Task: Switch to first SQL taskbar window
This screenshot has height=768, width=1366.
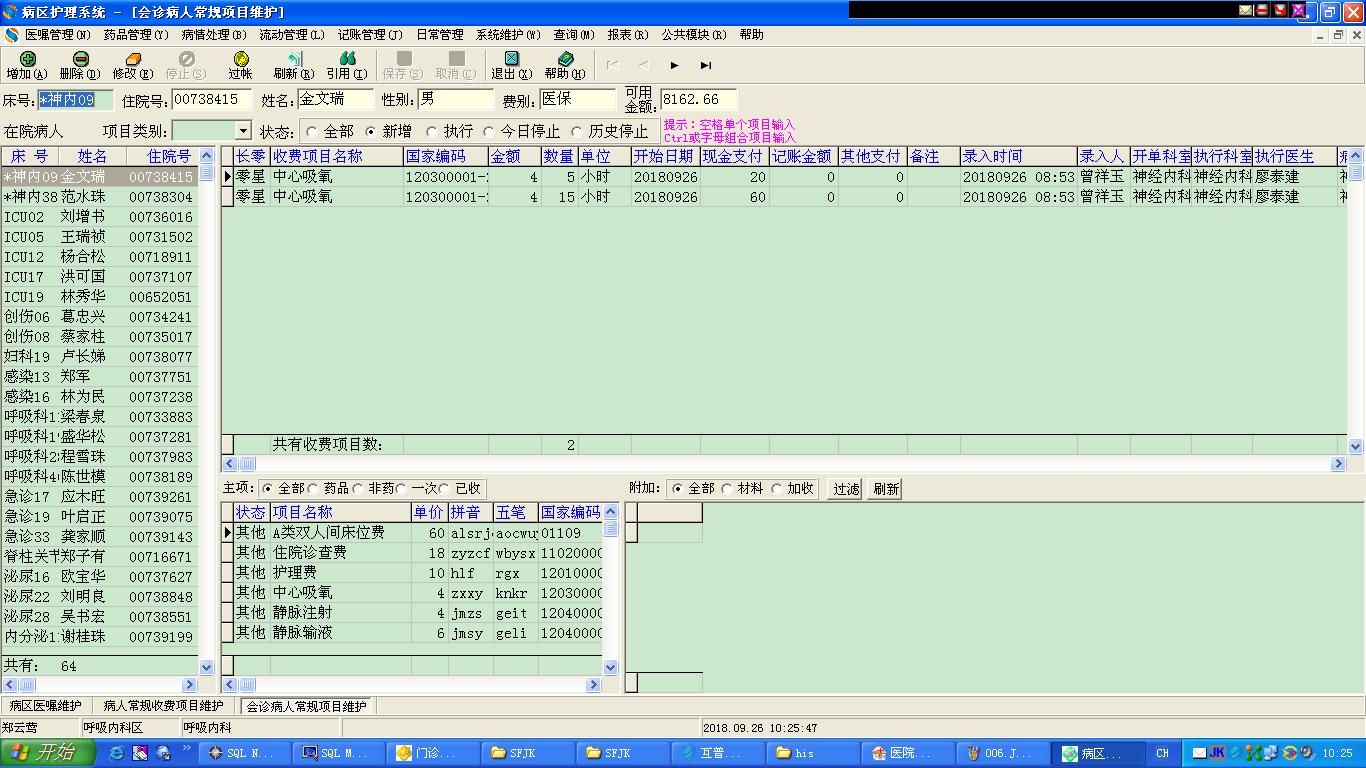Action: tap(243, 753)
